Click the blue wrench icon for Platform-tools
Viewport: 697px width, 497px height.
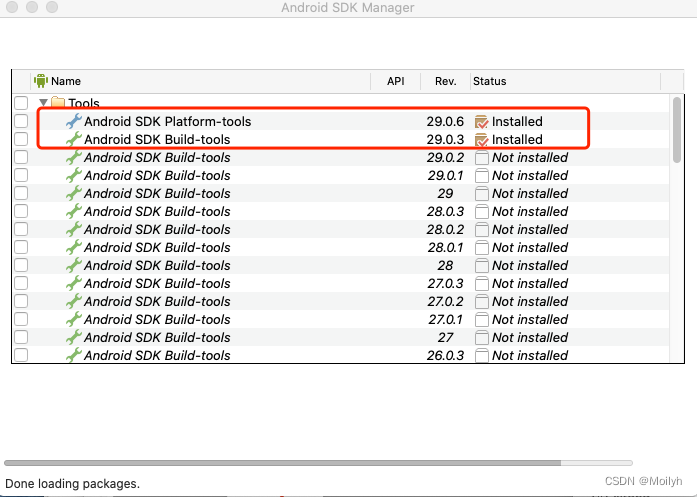(x=74, y=121)
